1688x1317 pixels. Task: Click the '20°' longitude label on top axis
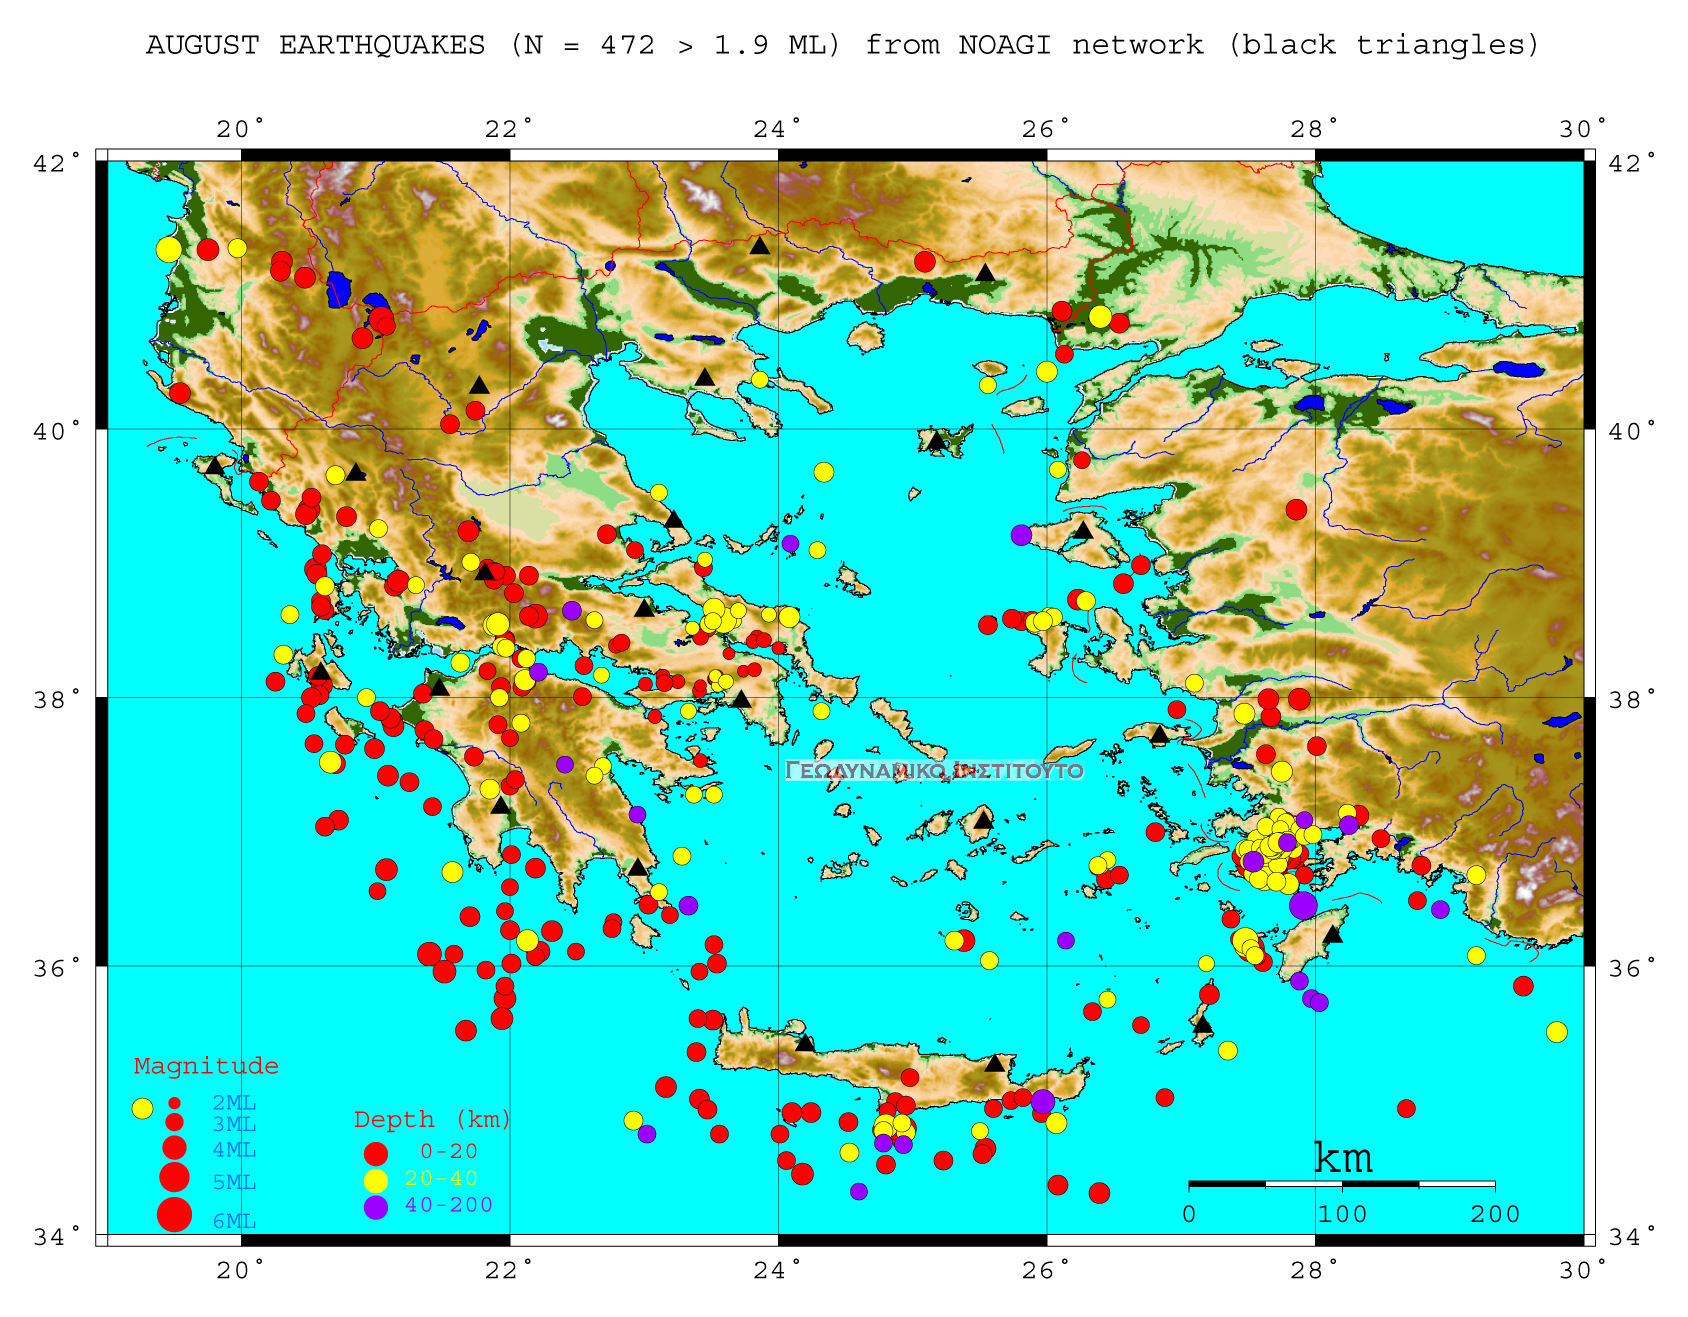pos(241,129)
